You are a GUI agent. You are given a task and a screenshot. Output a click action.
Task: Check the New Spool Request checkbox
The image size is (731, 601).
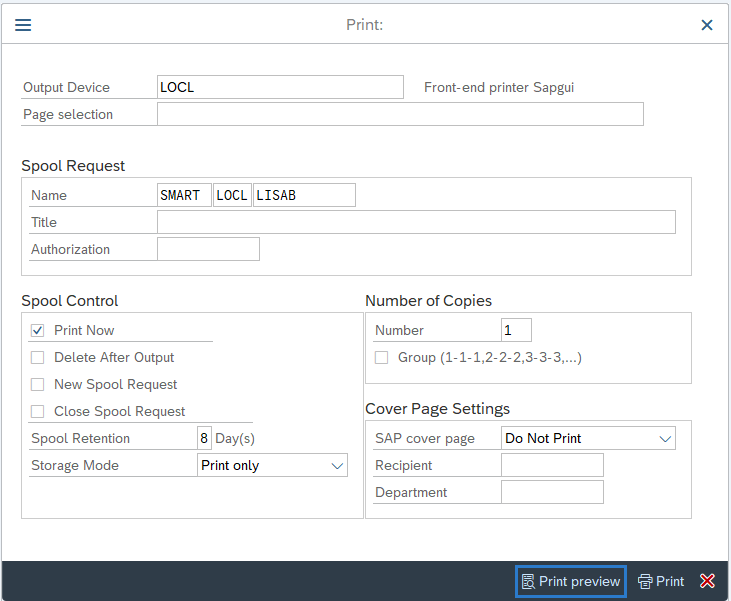[37, 385]
